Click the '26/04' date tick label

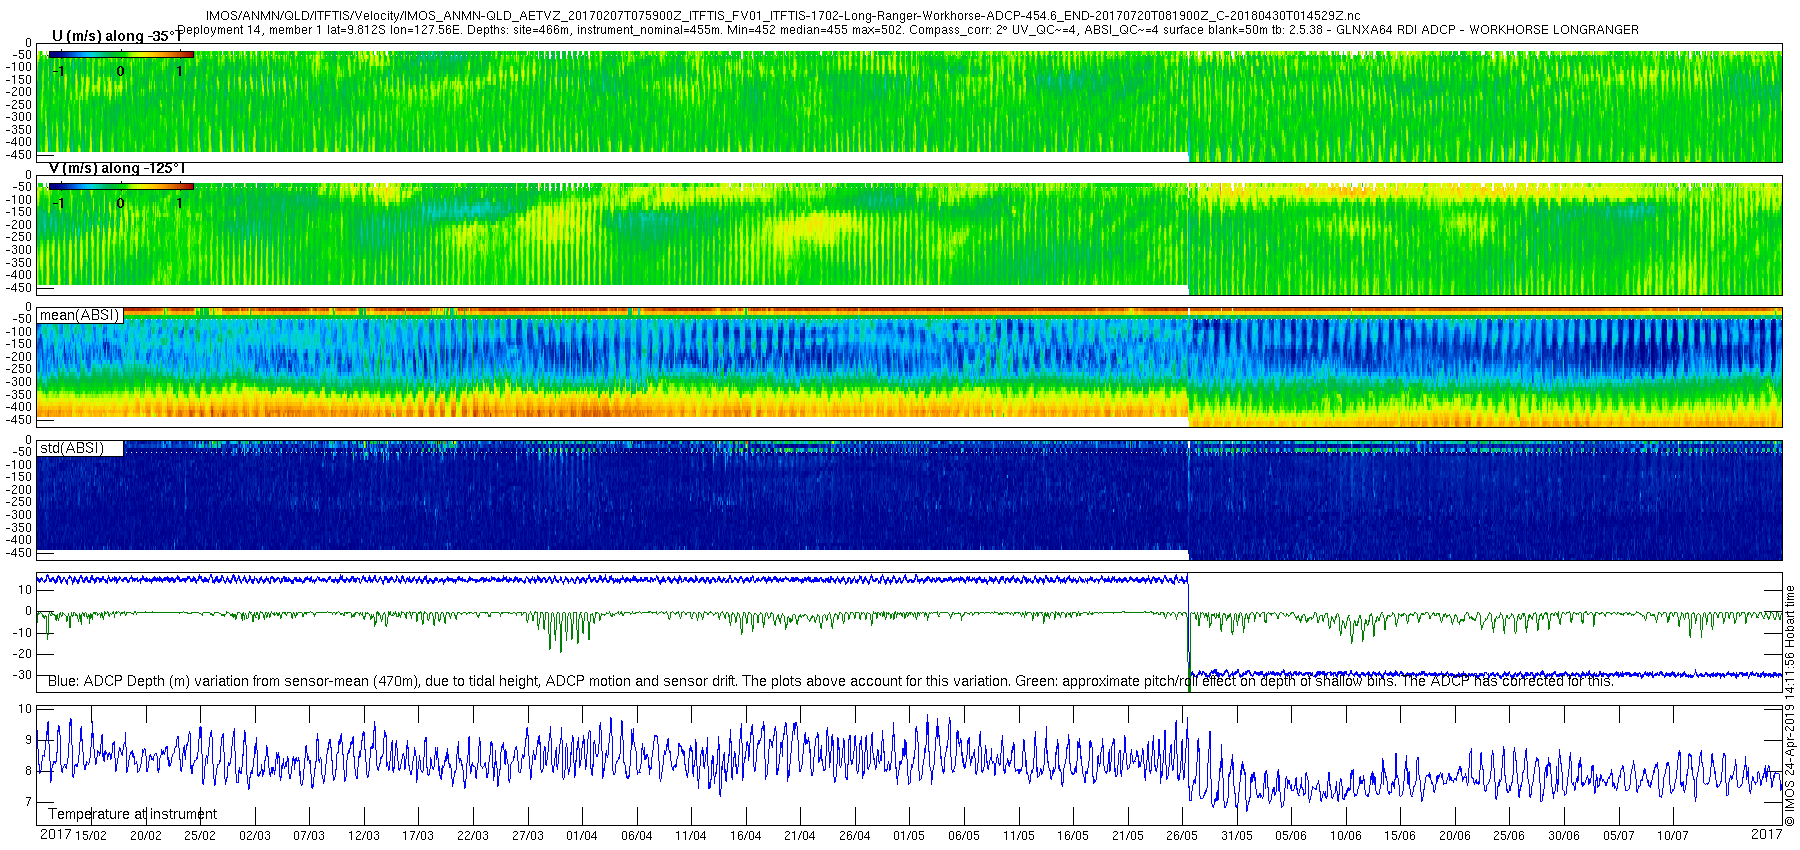coord(855,835)
